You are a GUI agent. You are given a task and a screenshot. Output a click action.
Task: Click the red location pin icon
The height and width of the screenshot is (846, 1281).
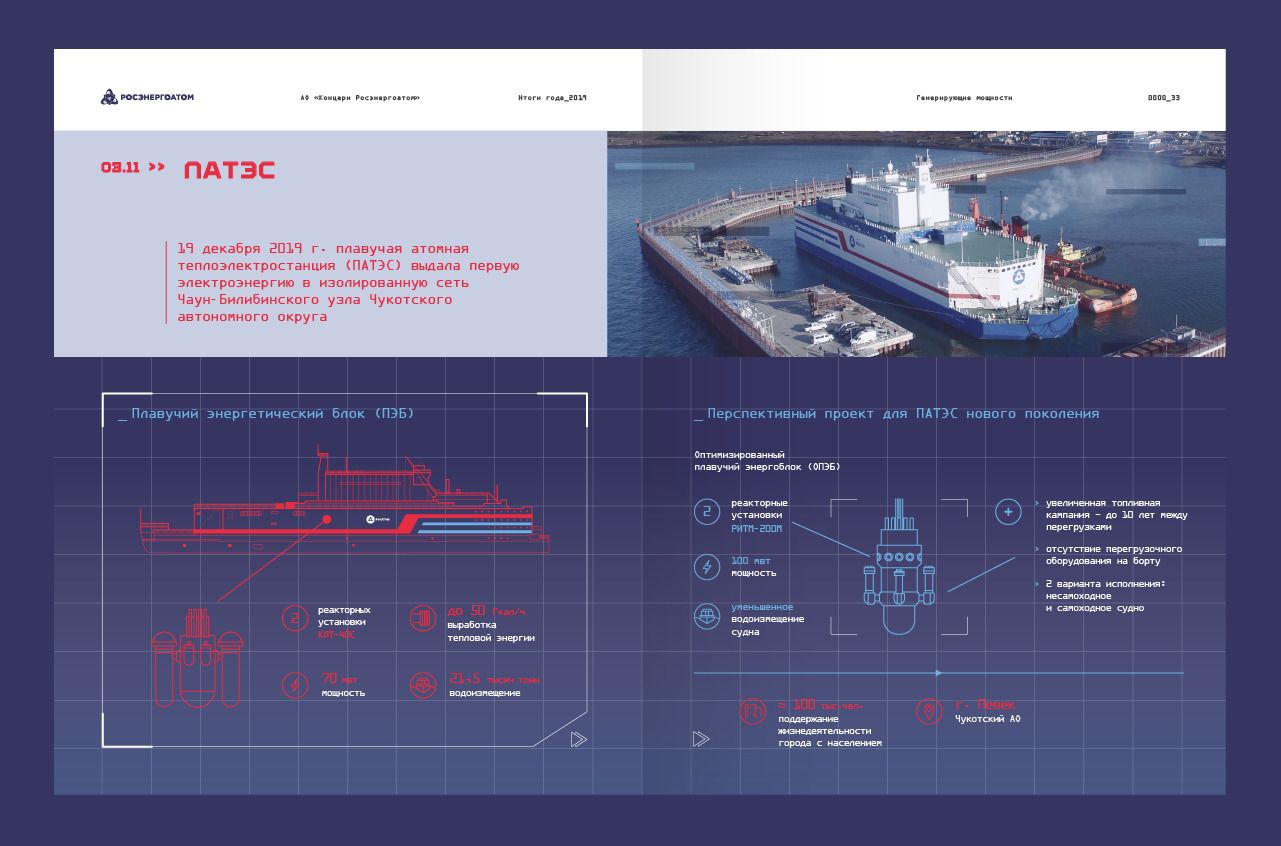(929, 712)
